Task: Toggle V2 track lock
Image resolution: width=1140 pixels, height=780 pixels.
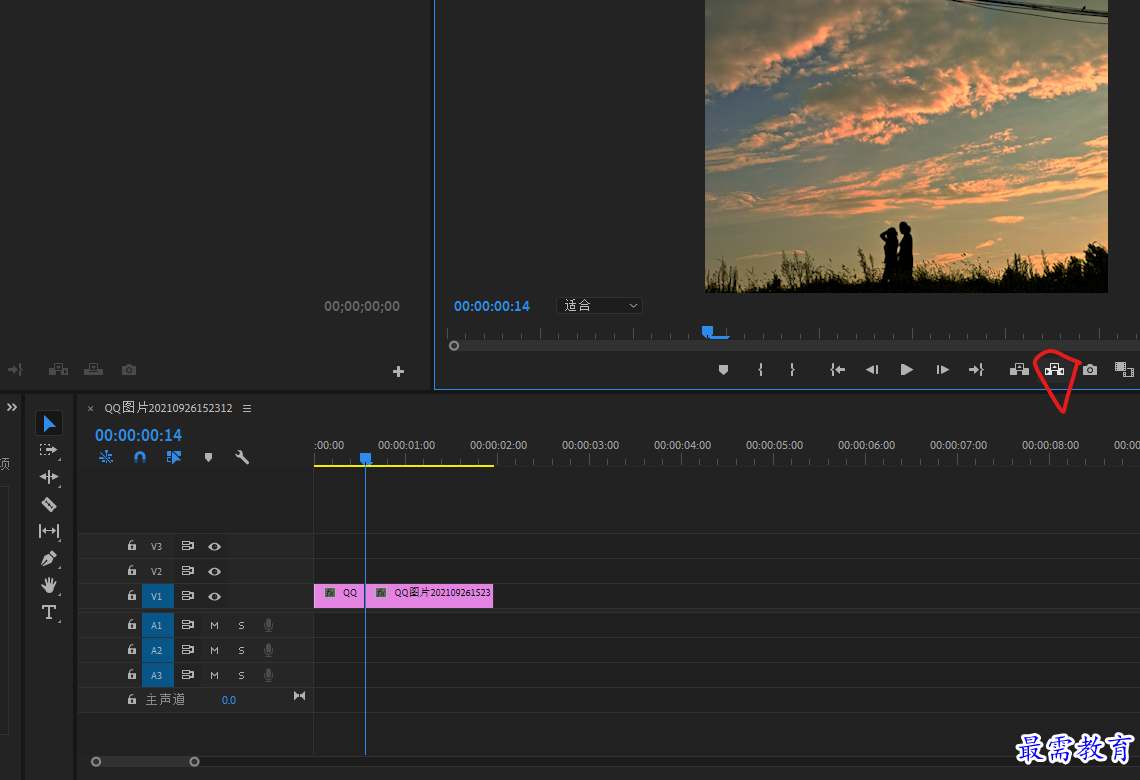Action: pyautogui.click(x=132, y=571)
